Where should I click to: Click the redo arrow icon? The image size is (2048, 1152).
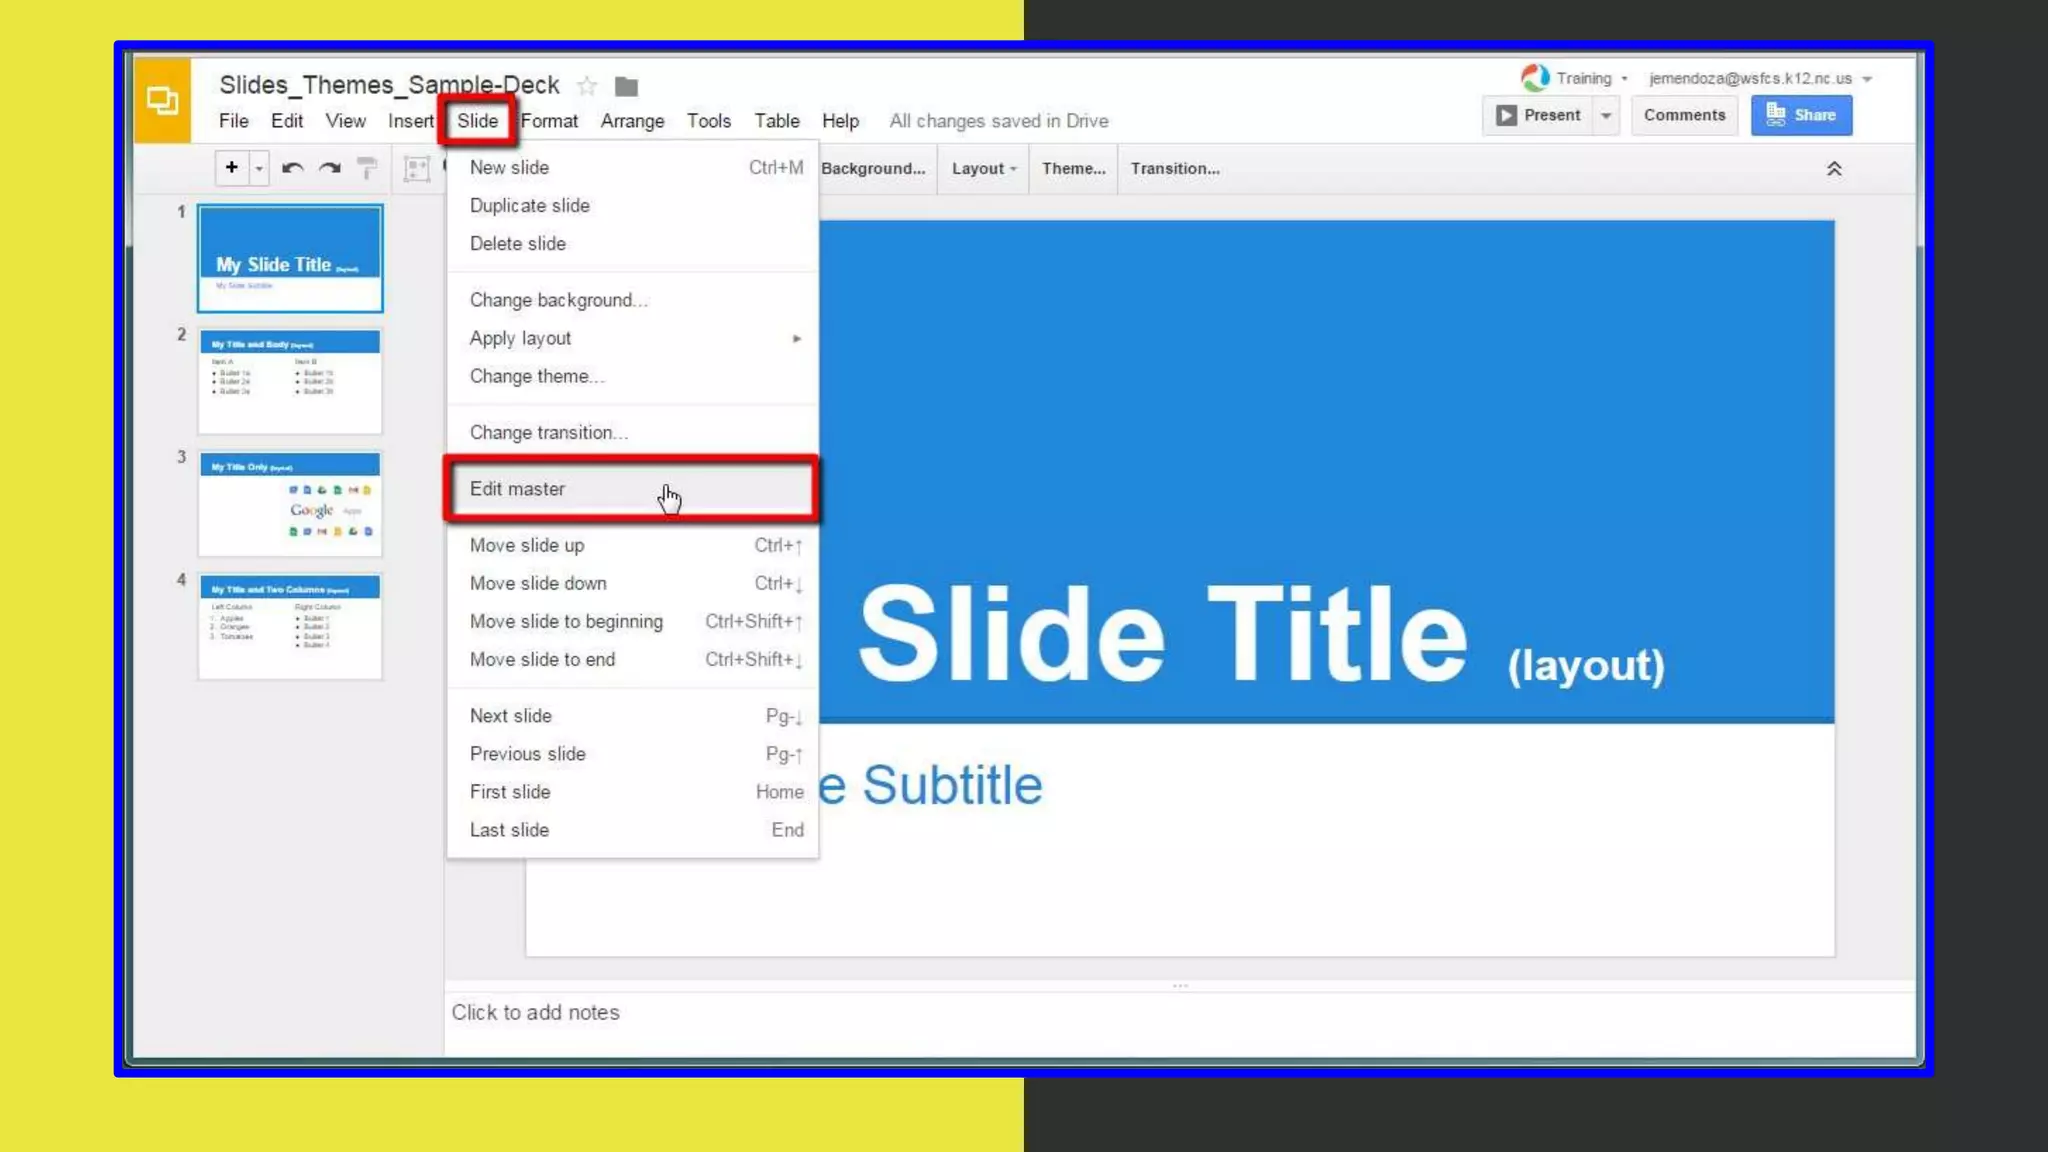330,168
